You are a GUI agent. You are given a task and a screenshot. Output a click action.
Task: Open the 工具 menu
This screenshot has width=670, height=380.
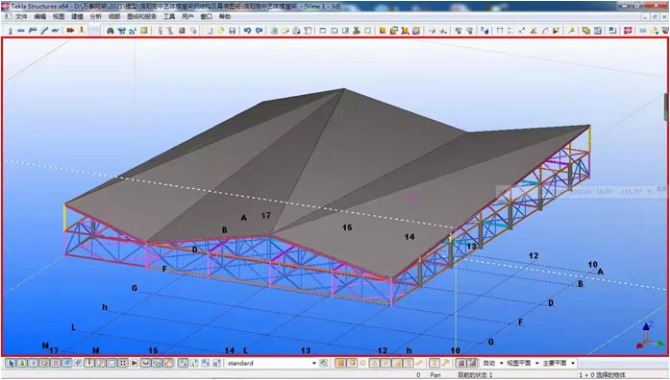tap(169, 17)
